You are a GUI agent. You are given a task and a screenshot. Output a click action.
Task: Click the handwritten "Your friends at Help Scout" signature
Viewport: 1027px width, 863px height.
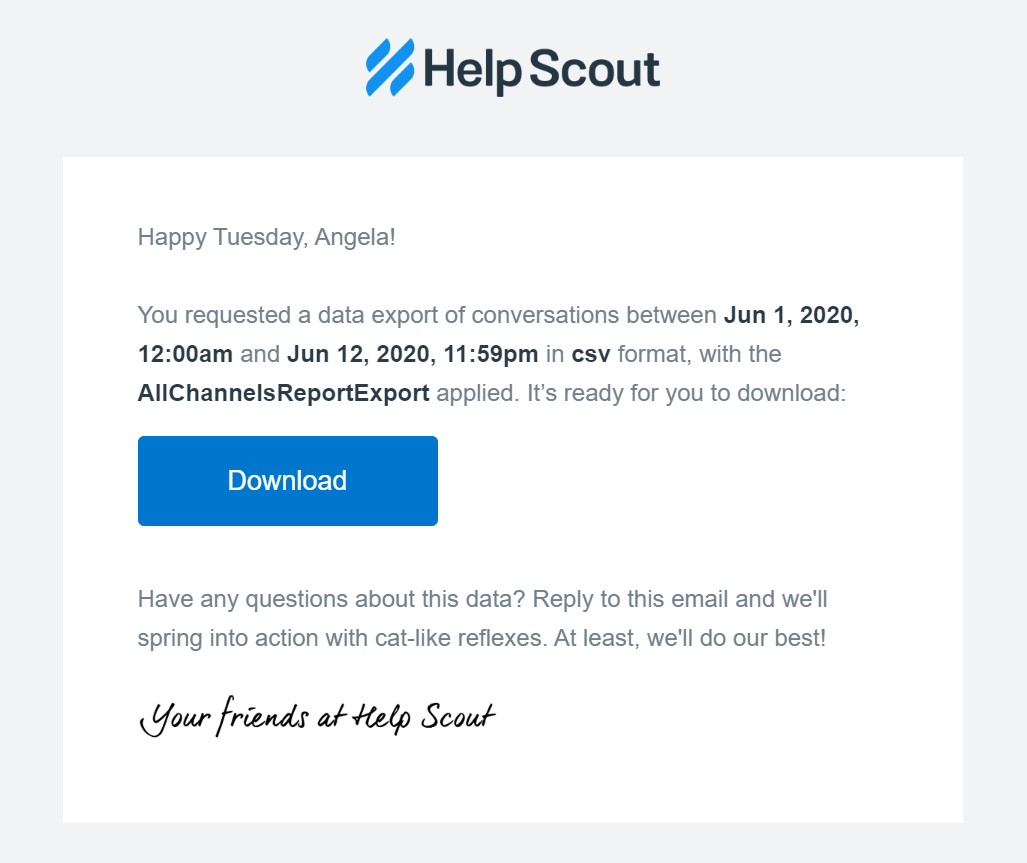pos(316,717)
